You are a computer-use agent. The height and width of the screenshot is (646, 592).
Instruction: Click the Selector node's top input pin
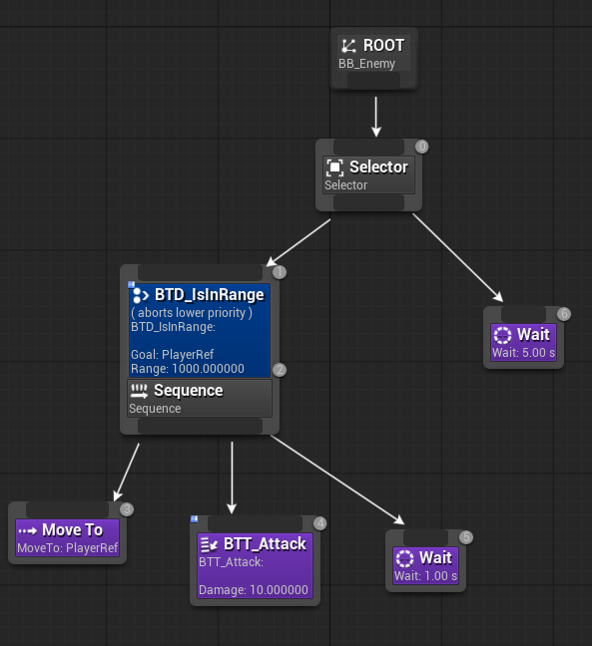[x=369, y=147]
